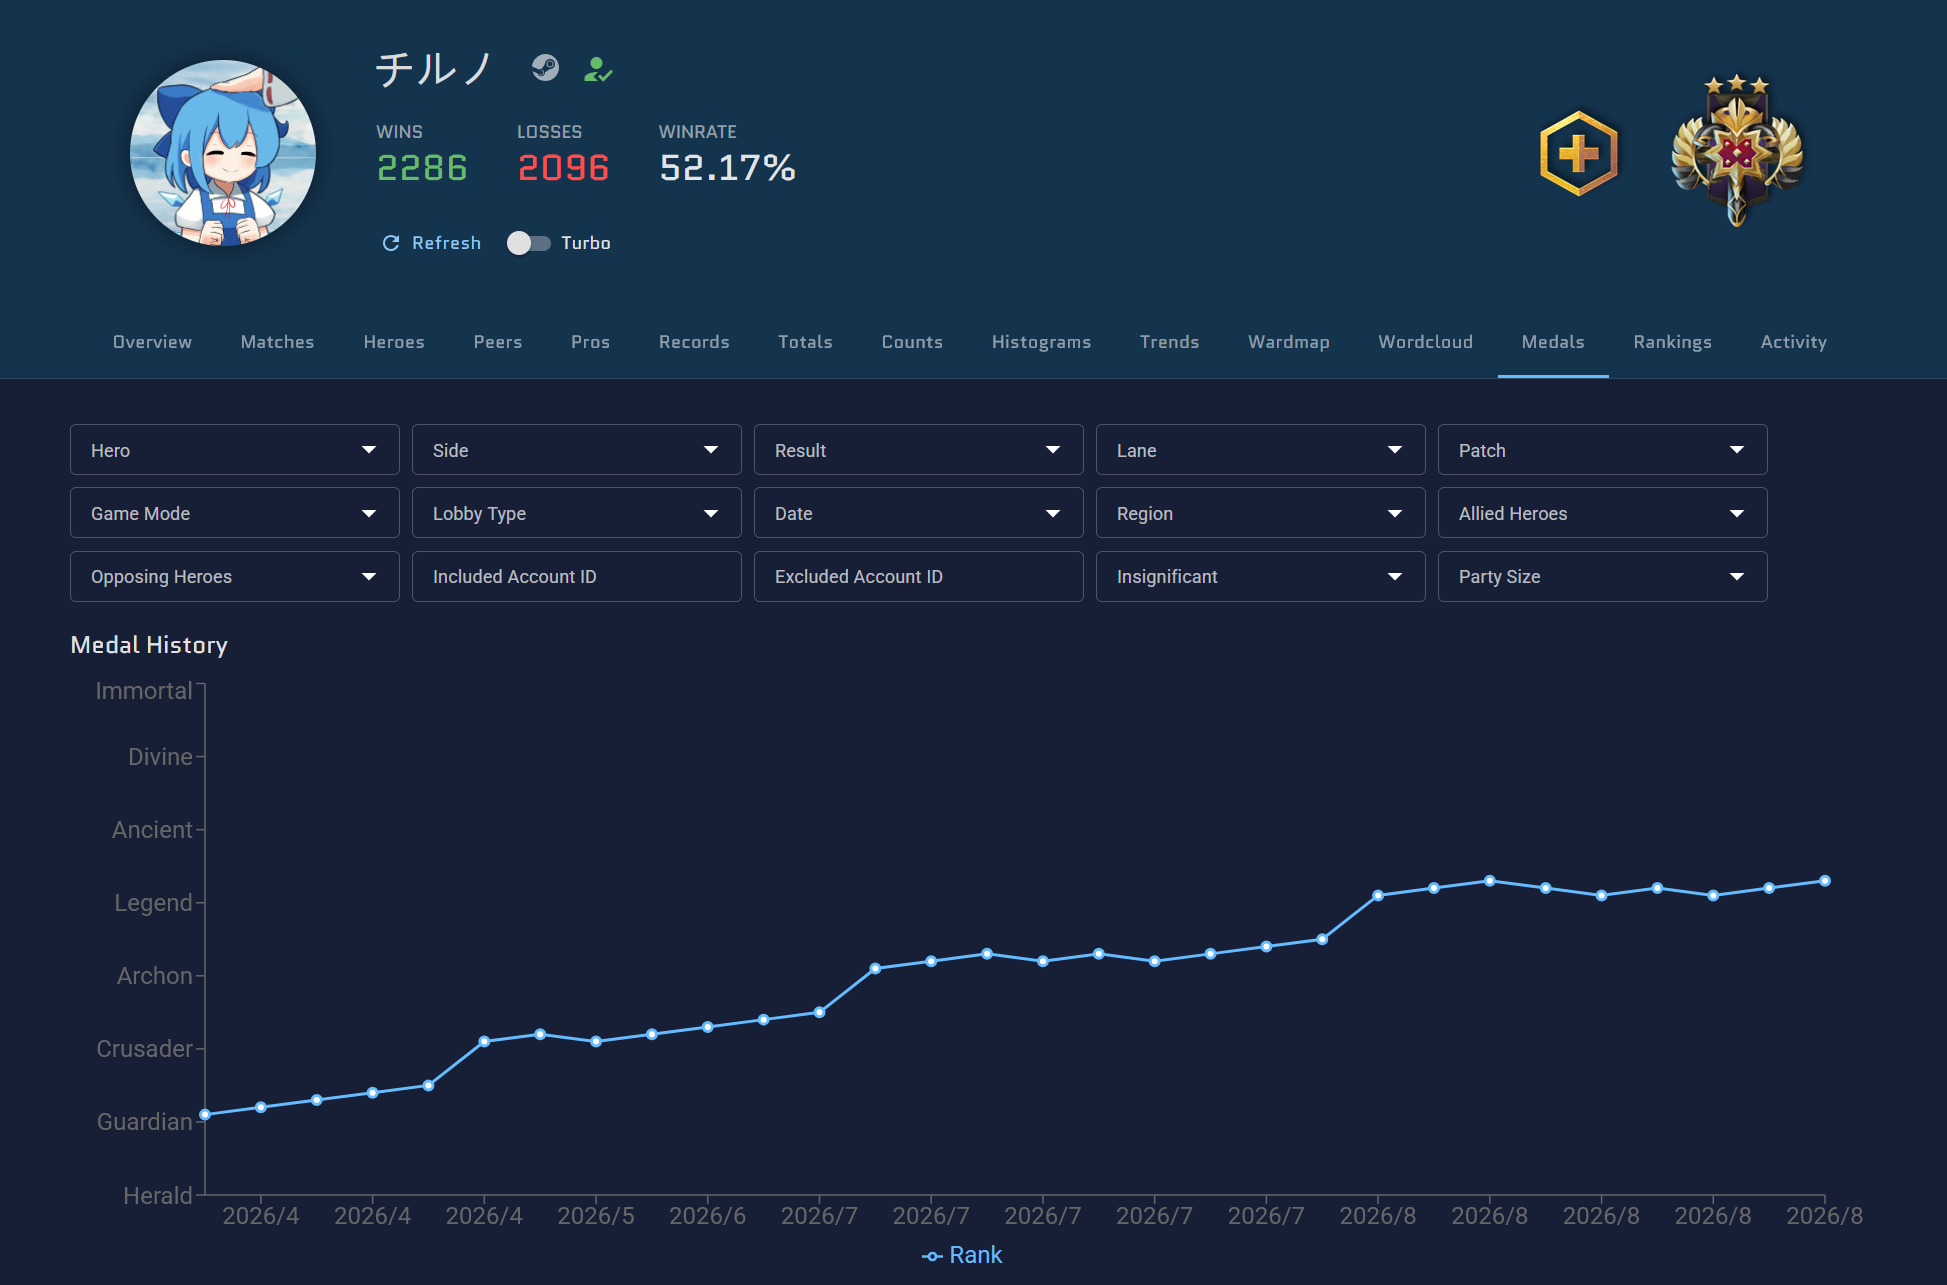Click the Crusader axis label
This screenshot has width=1947, height=1285.
pyautogui.click(x=144, y=1049)
